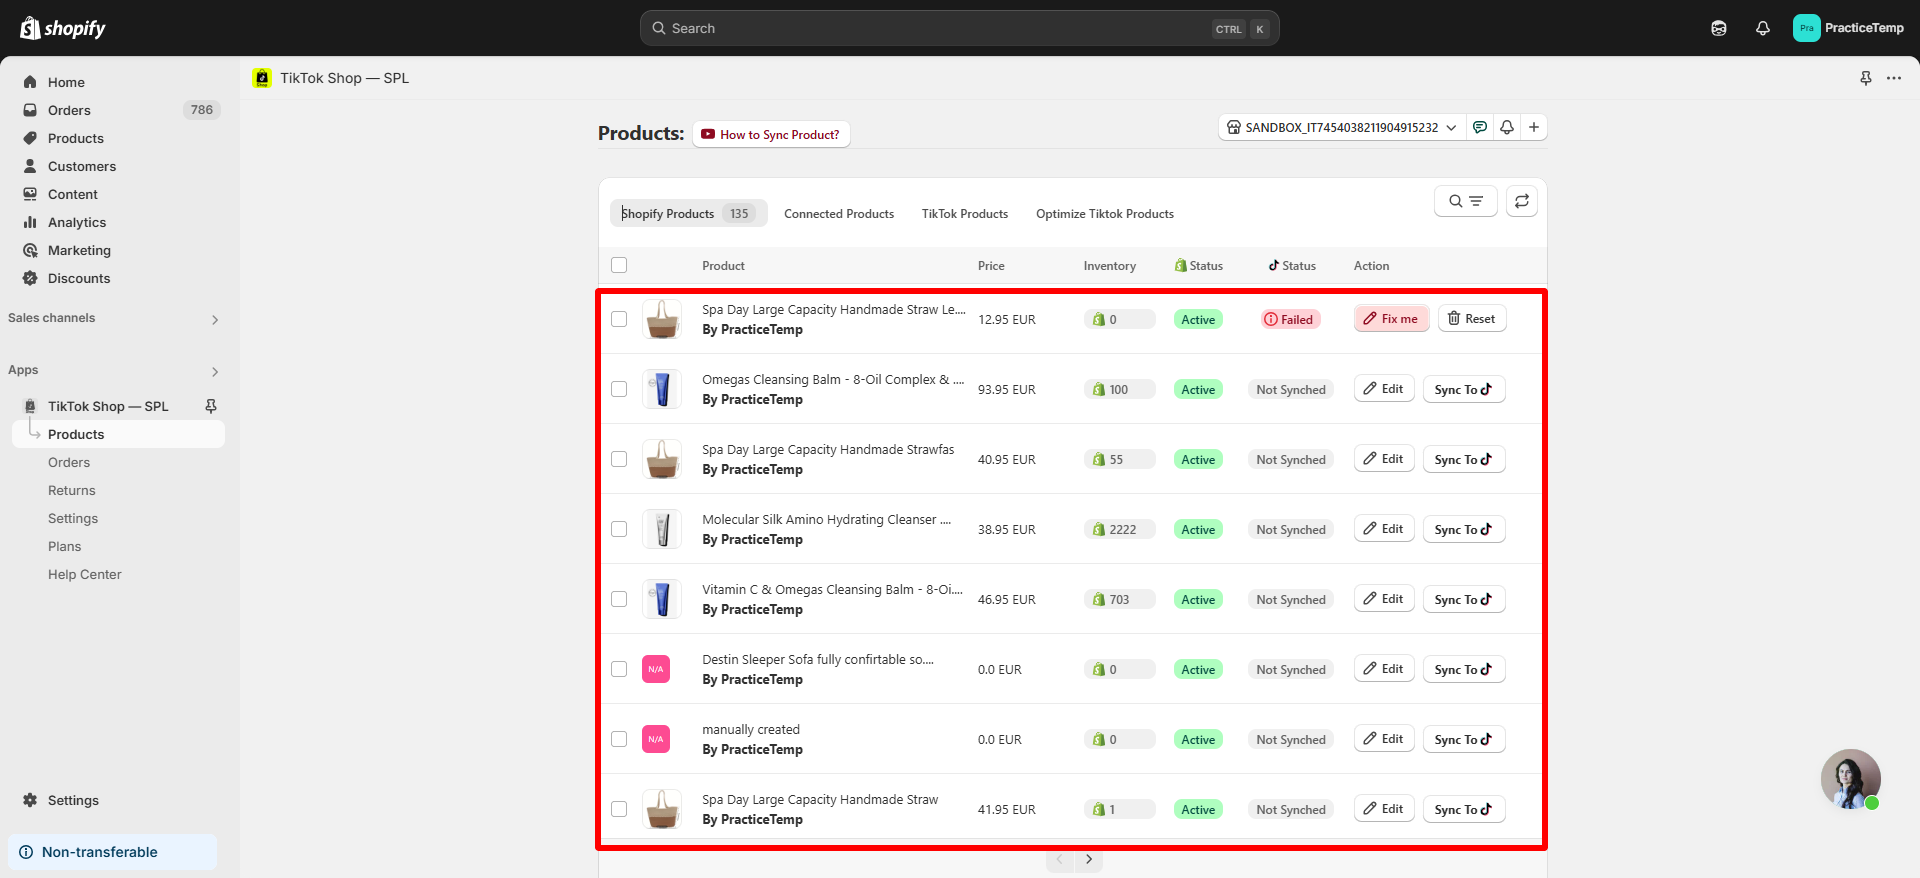Sync Omegas Cleansing Balm to TikTok

click(1464, 389)
